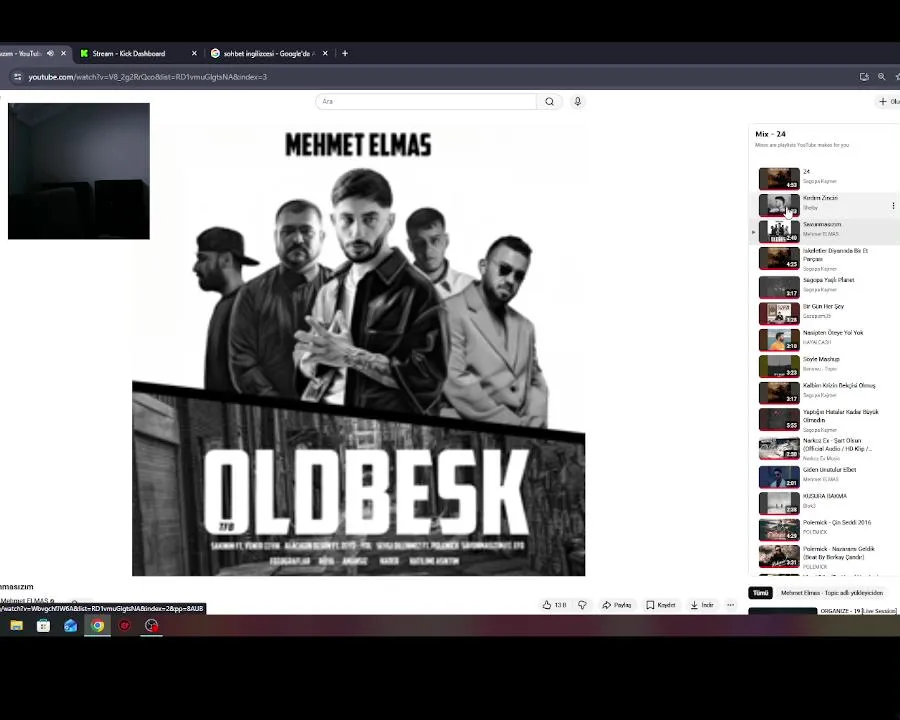Open options menu for Kırdım Zincirleri item

tap(893, 206)
